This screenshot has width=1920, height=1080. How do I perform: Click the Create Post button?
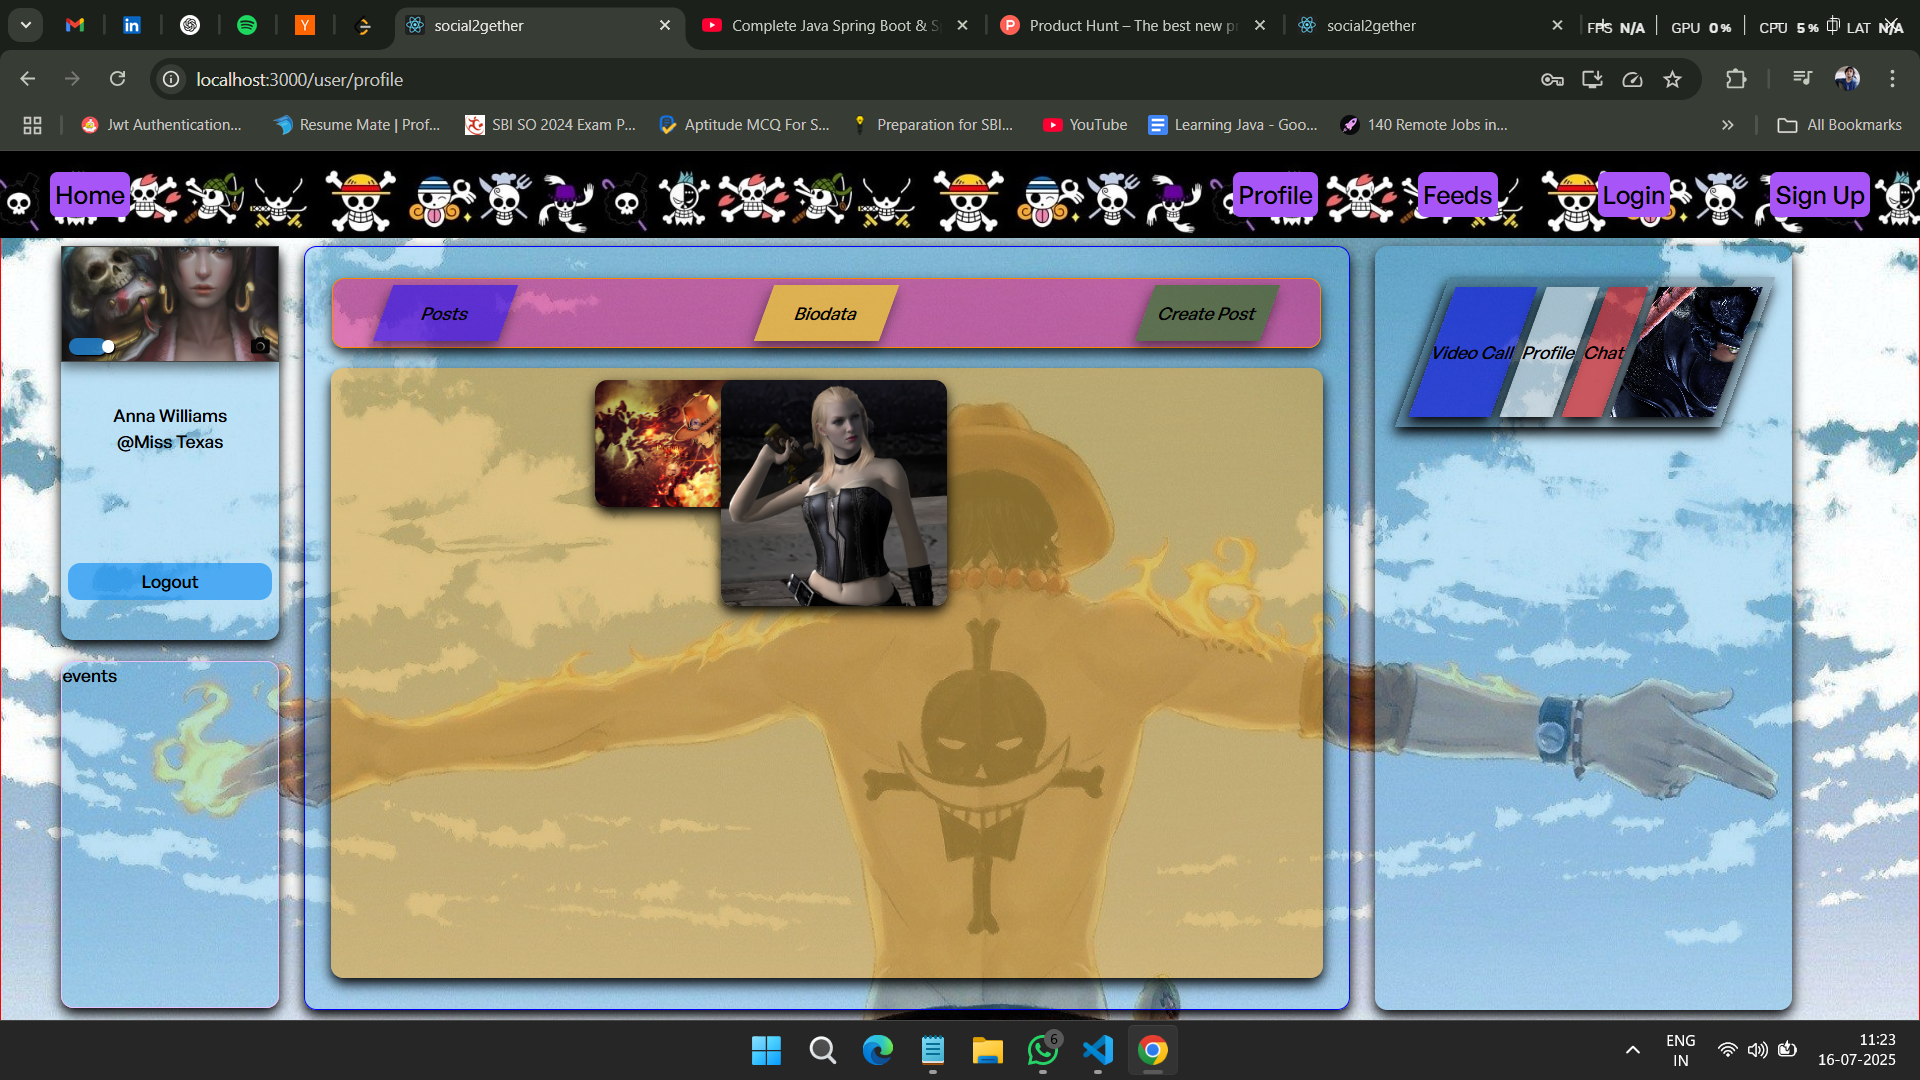pyautogui.click(x=1206, y=314)
